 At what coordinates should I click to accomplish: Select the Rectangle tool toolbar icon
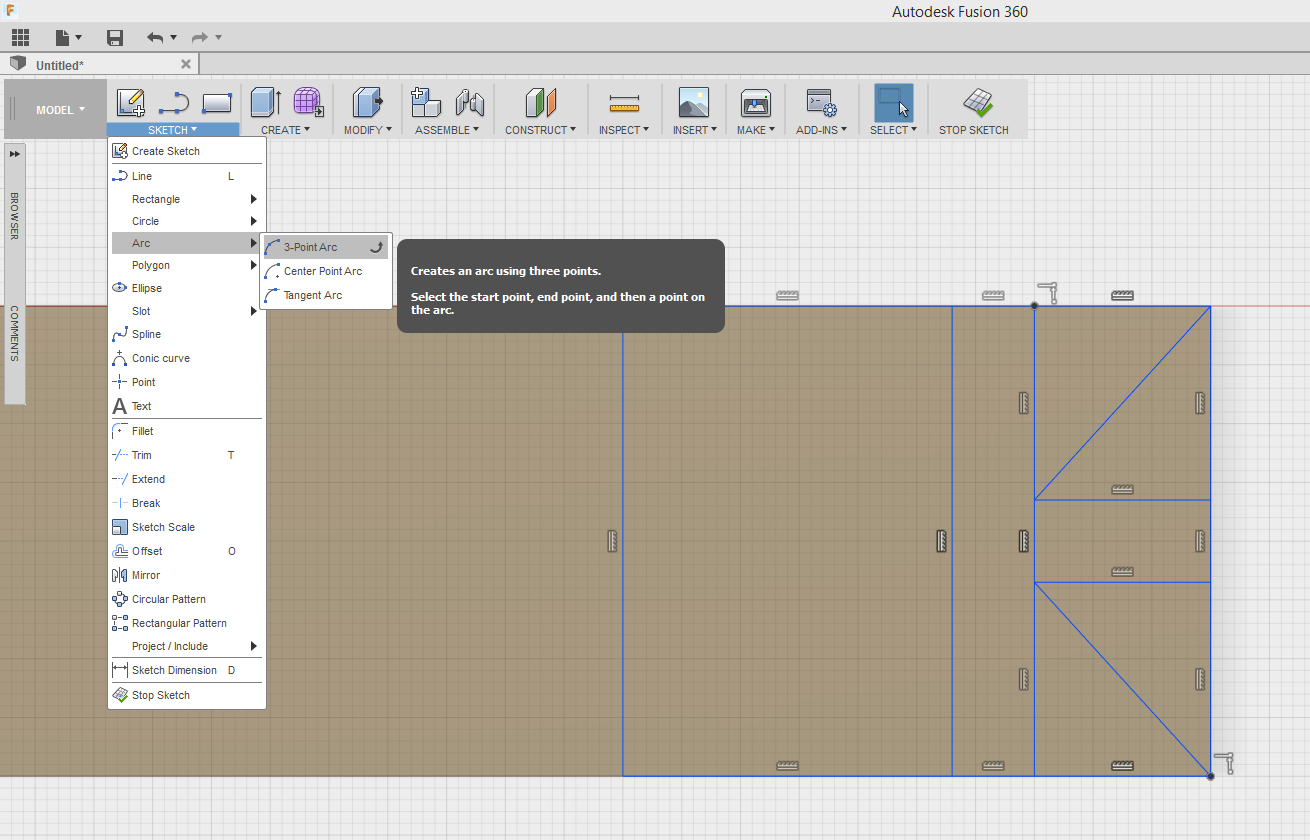217,102
